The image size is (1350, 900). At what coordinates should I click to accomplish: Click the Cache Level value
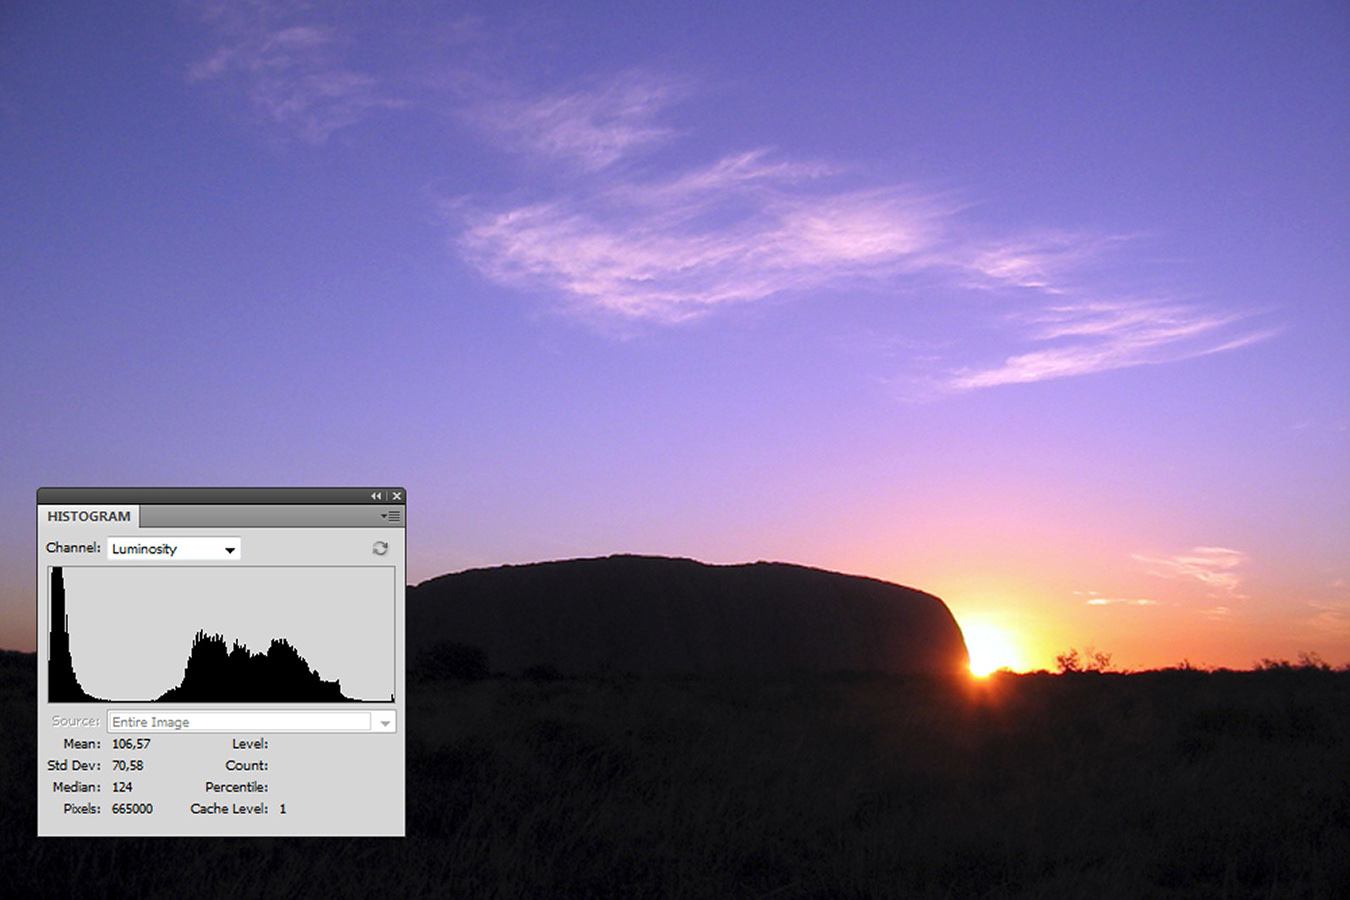[283, 809]
